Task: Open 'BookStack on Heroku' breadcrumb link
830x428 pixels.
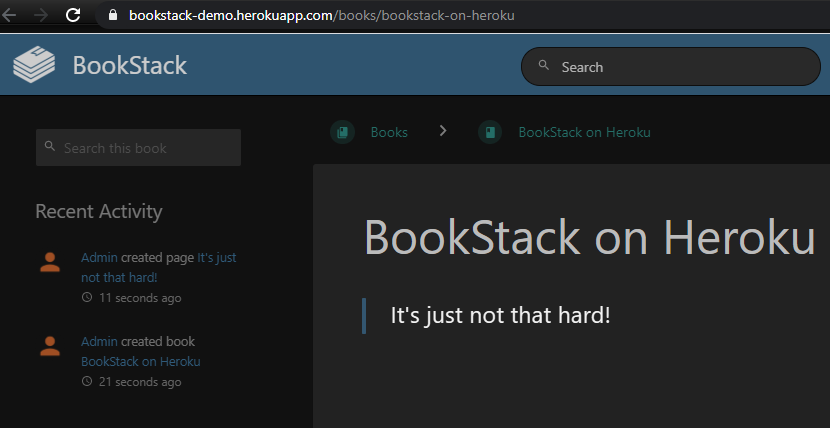Action: click(x=584, y=132)
